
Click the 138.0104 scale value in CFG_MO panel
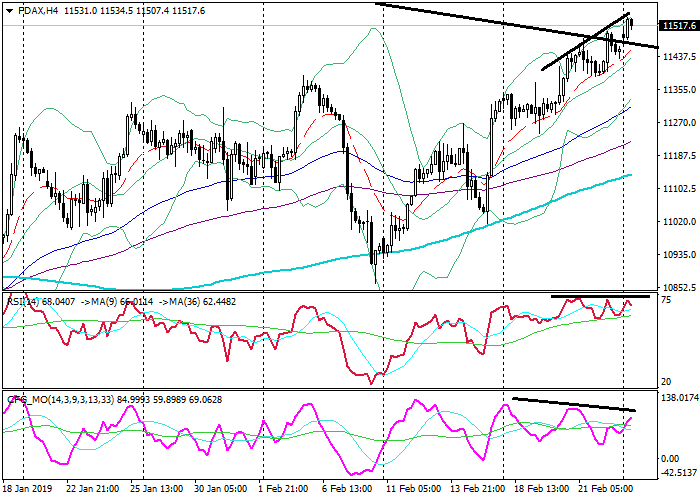pyautogui.click(x=677, y=398)
